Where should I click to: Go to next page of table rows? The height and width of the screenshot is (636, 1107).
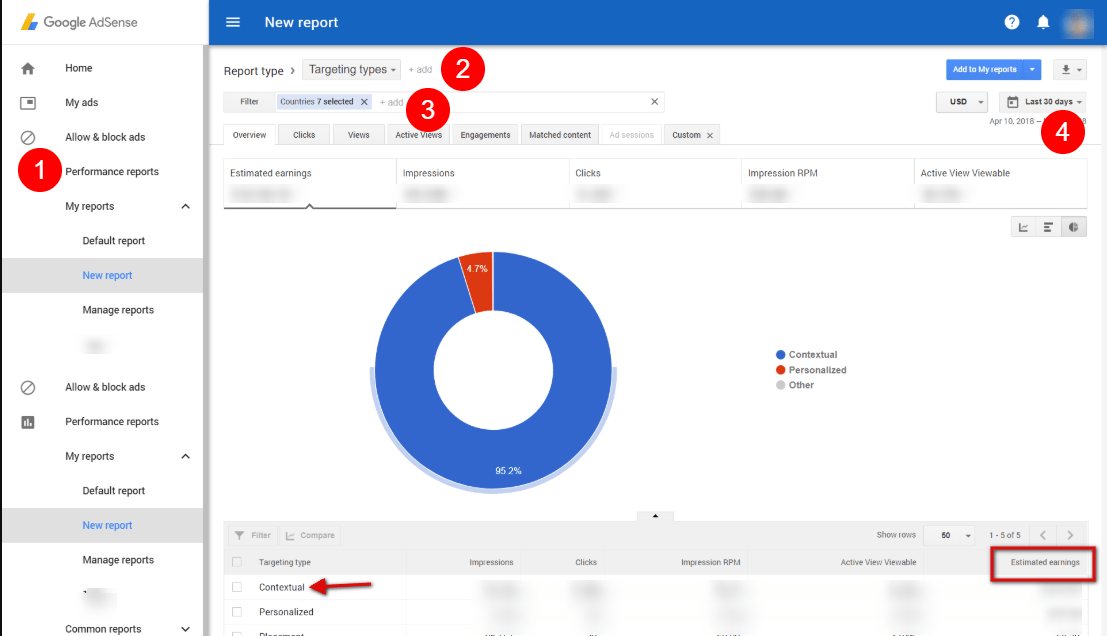(1070, 535)
